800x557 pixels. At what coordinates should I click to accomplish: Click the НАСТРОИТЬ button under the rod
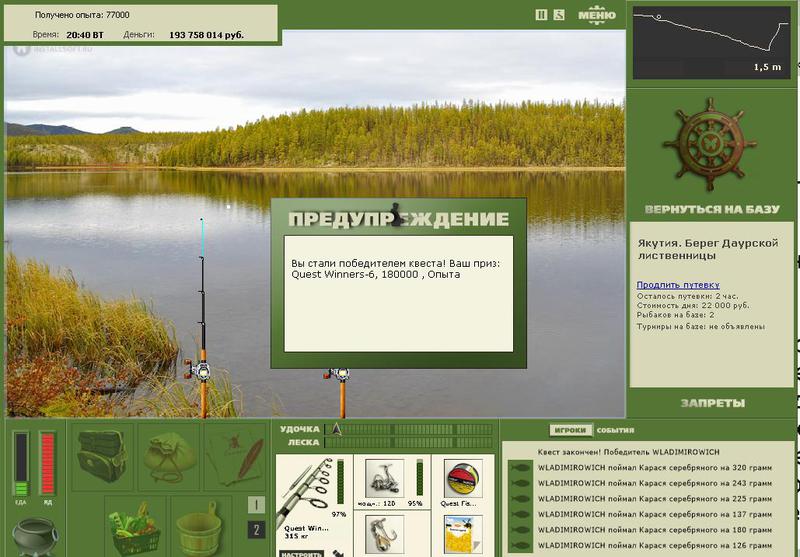pyautogui.click(x=301, y=553)
